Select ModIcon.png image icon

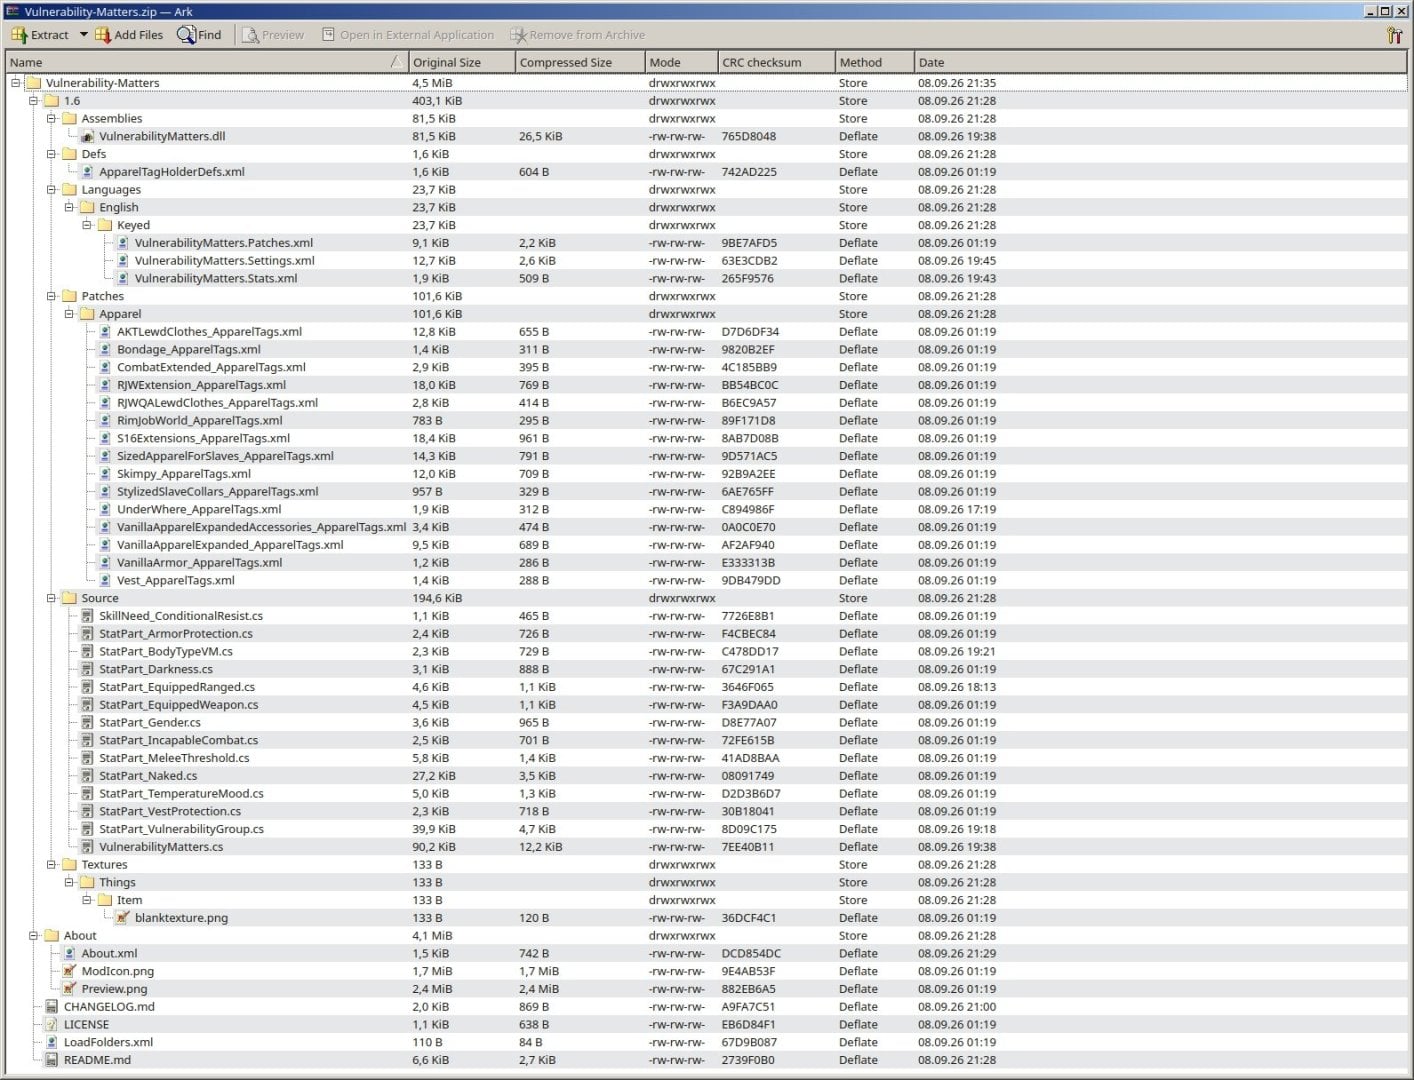(x=69, y=971)
